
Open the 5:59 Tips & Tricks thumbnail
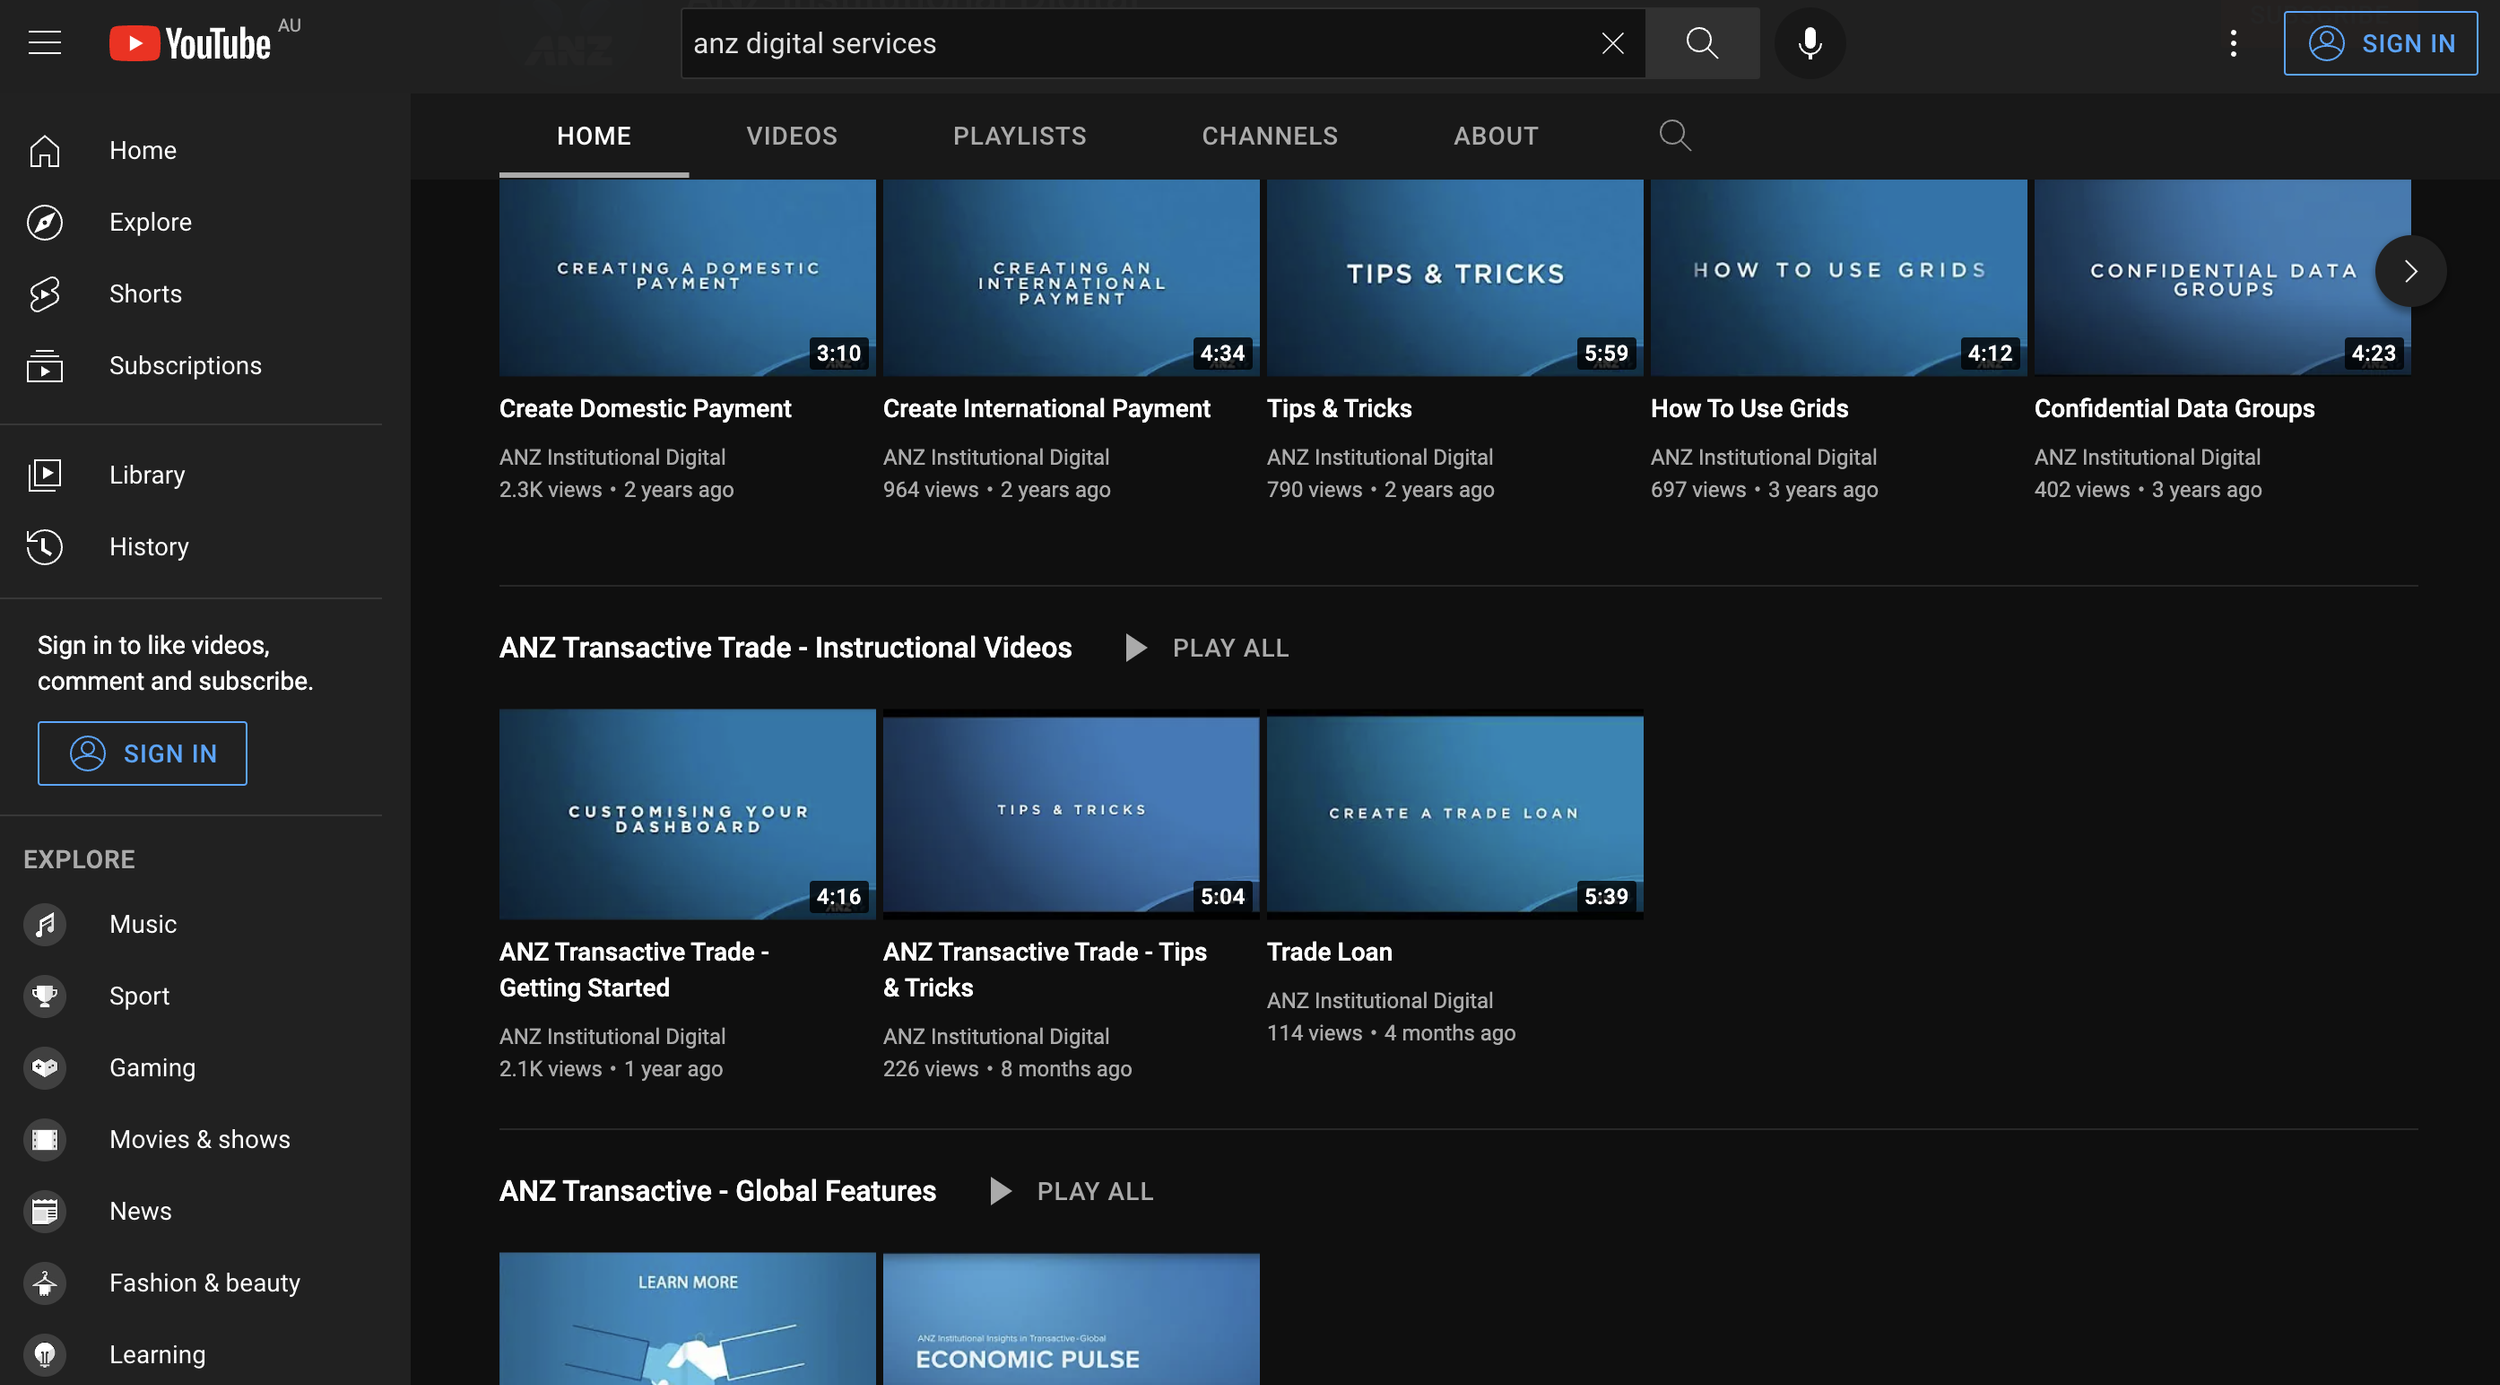pos(1455,278)
